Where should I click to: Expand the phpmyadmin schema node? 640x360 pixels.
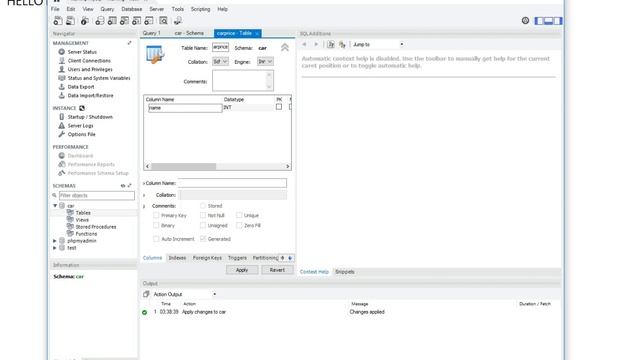coord(55,241)
